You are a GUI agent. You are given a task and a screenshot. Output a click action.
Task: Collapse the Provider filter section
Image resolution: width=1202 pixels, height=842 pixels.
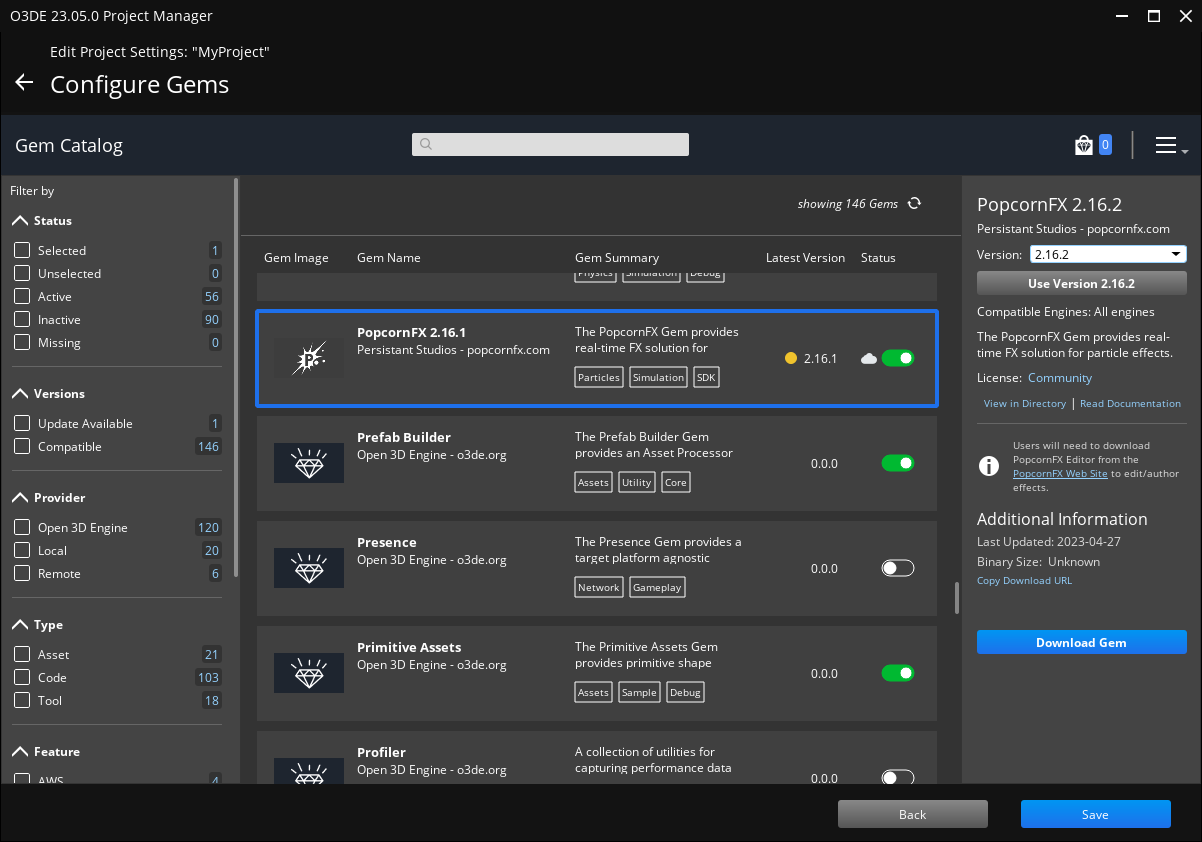coord(20,498)
